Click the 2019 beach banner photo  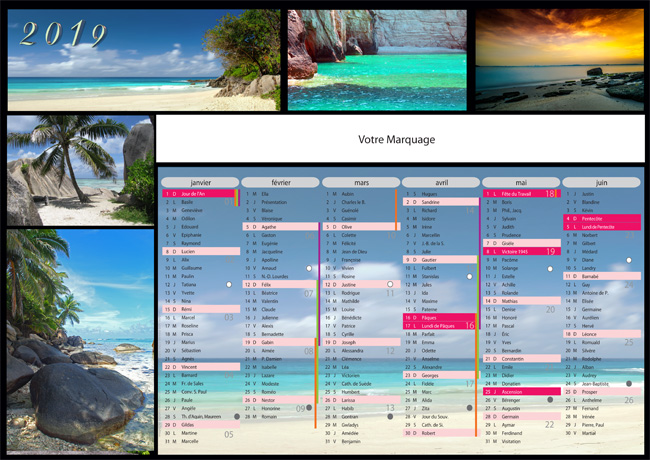(x=143, y=59)
